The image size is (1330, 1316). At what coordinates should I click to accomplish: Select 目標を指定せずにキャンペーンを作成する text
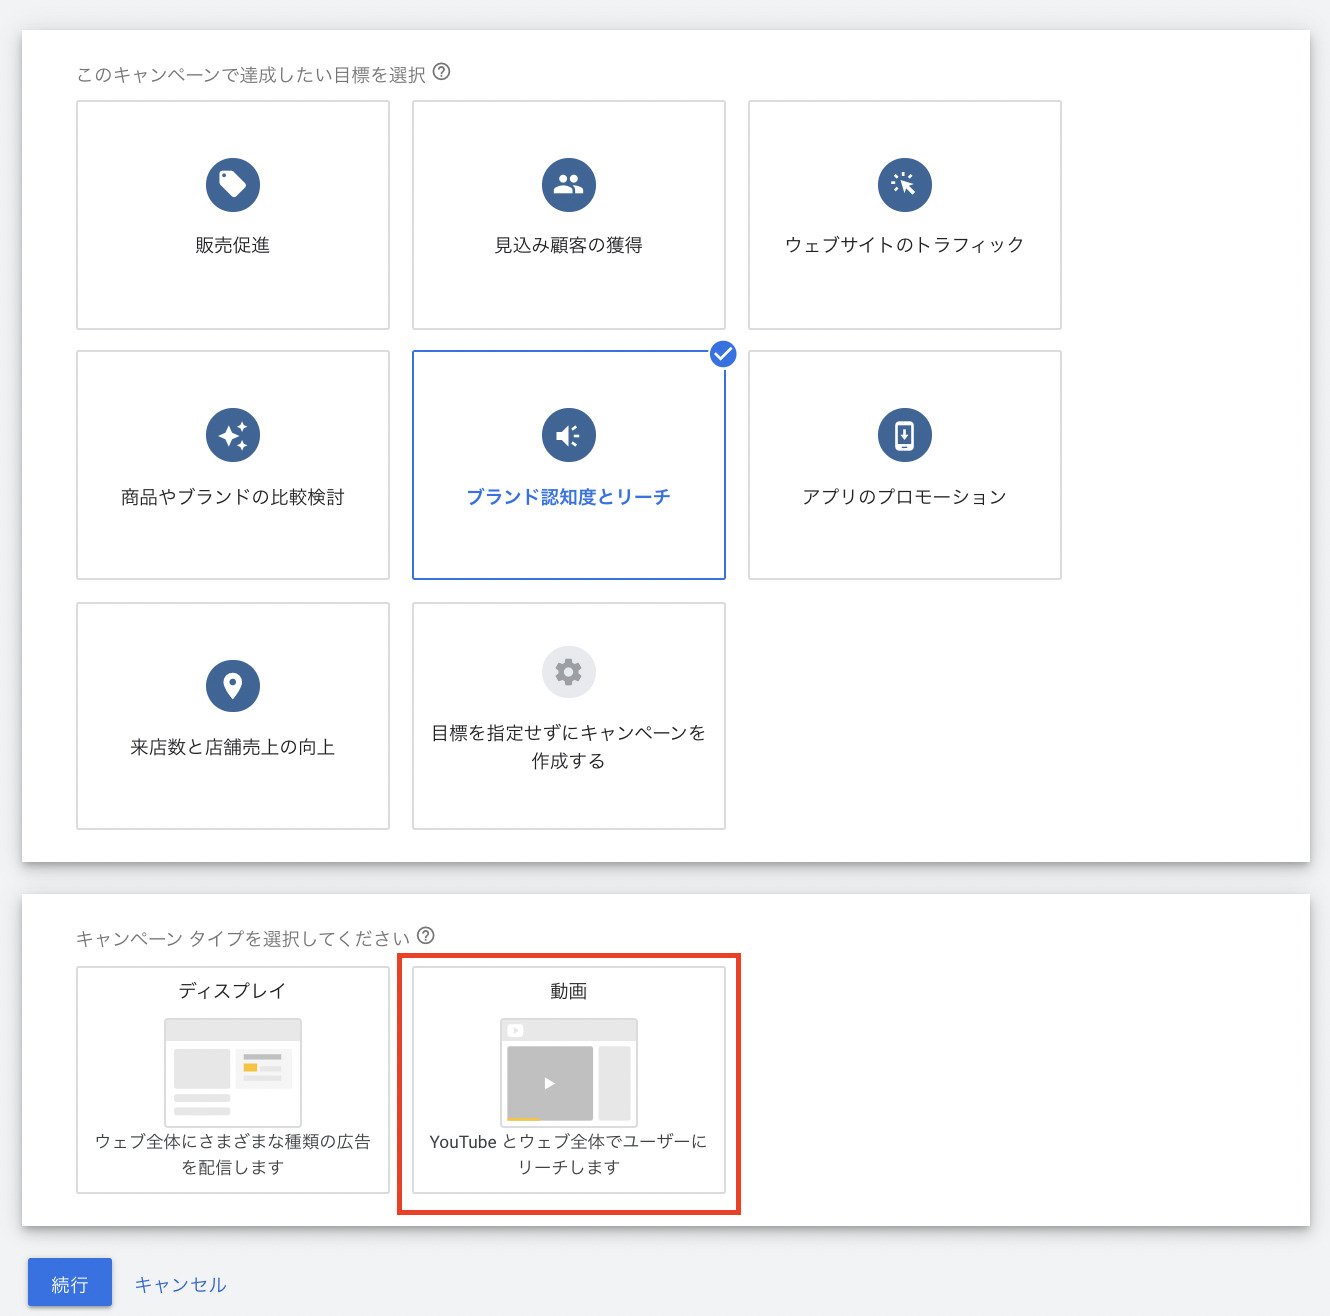pyautogui.click(x=569, y=747)
